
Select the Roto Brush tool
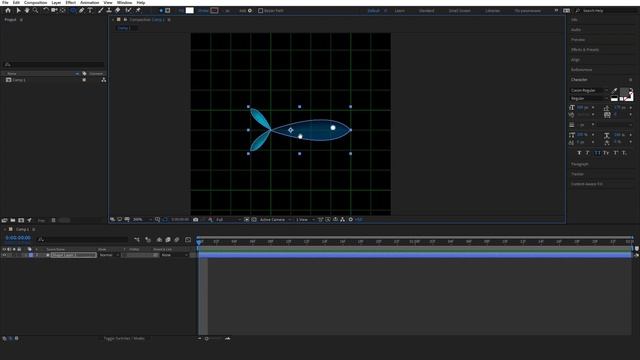(x=129, y=10)
